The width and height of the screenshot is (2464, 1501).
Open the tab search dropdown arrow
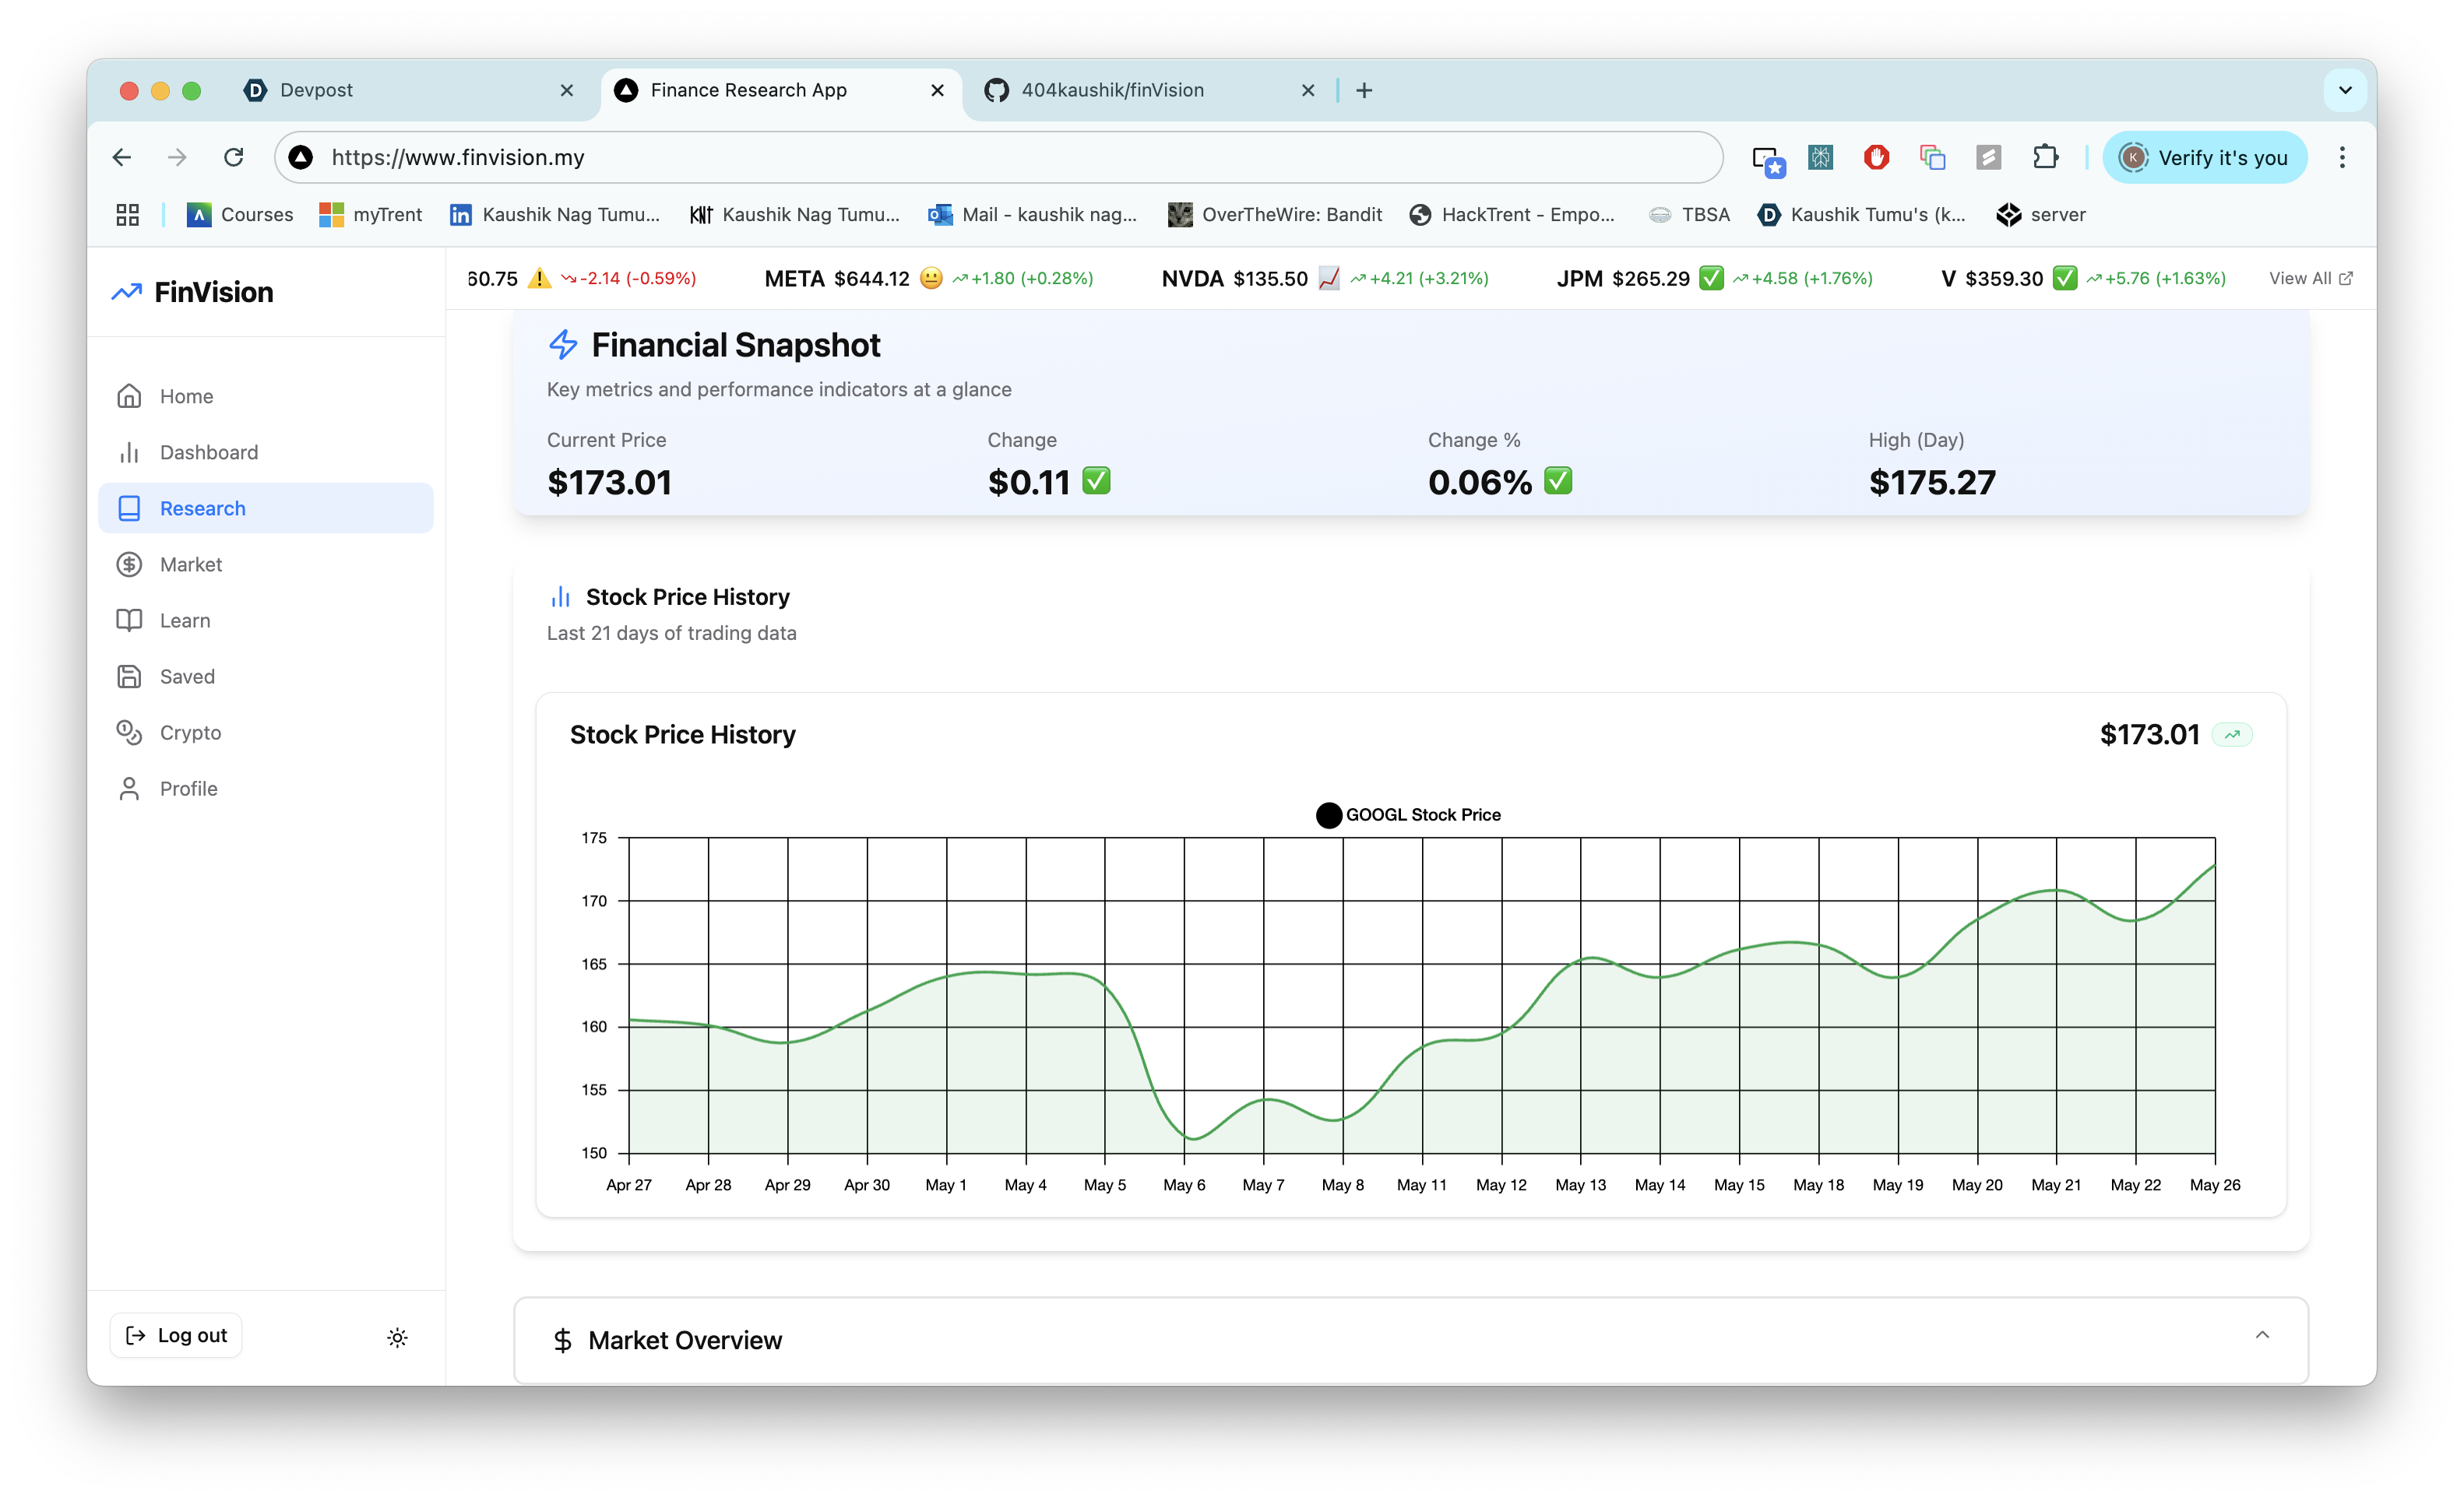pyautogui.click(x=2344, y=90)
